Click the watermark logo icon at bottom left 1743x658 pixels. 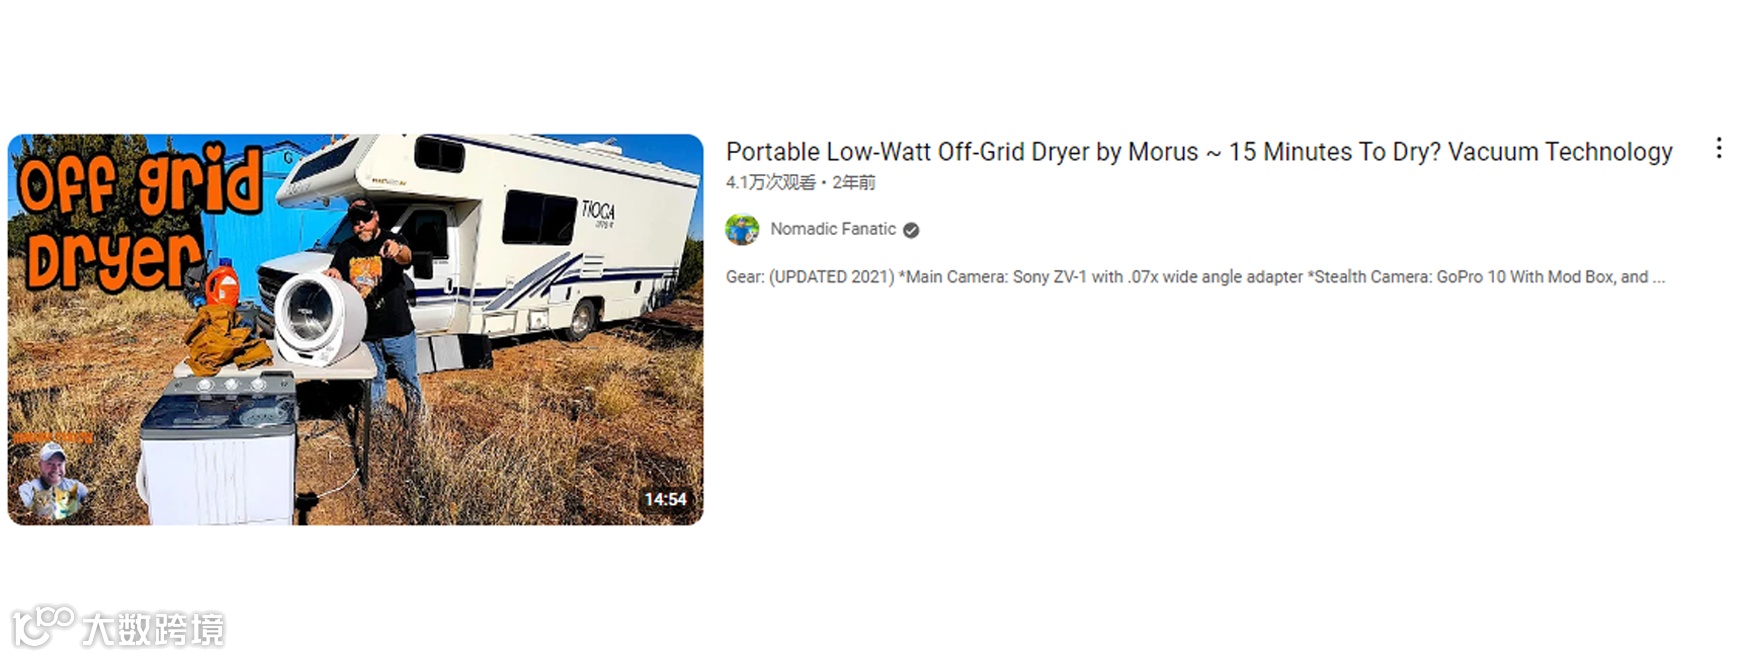43,626
